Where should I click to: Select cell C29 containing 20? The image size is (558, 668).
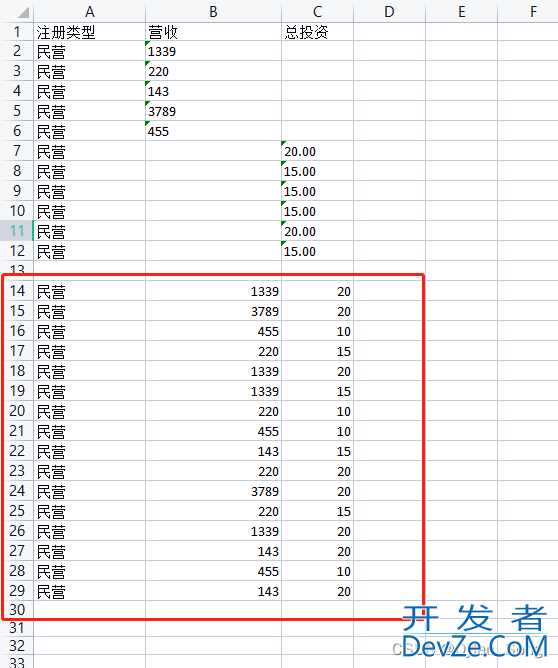pos(317,591)
